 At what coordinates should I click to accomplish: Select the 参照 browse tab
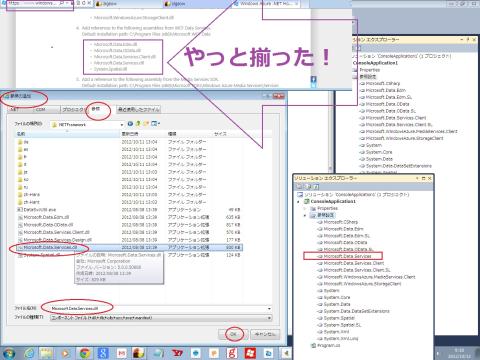pos(96,109)
